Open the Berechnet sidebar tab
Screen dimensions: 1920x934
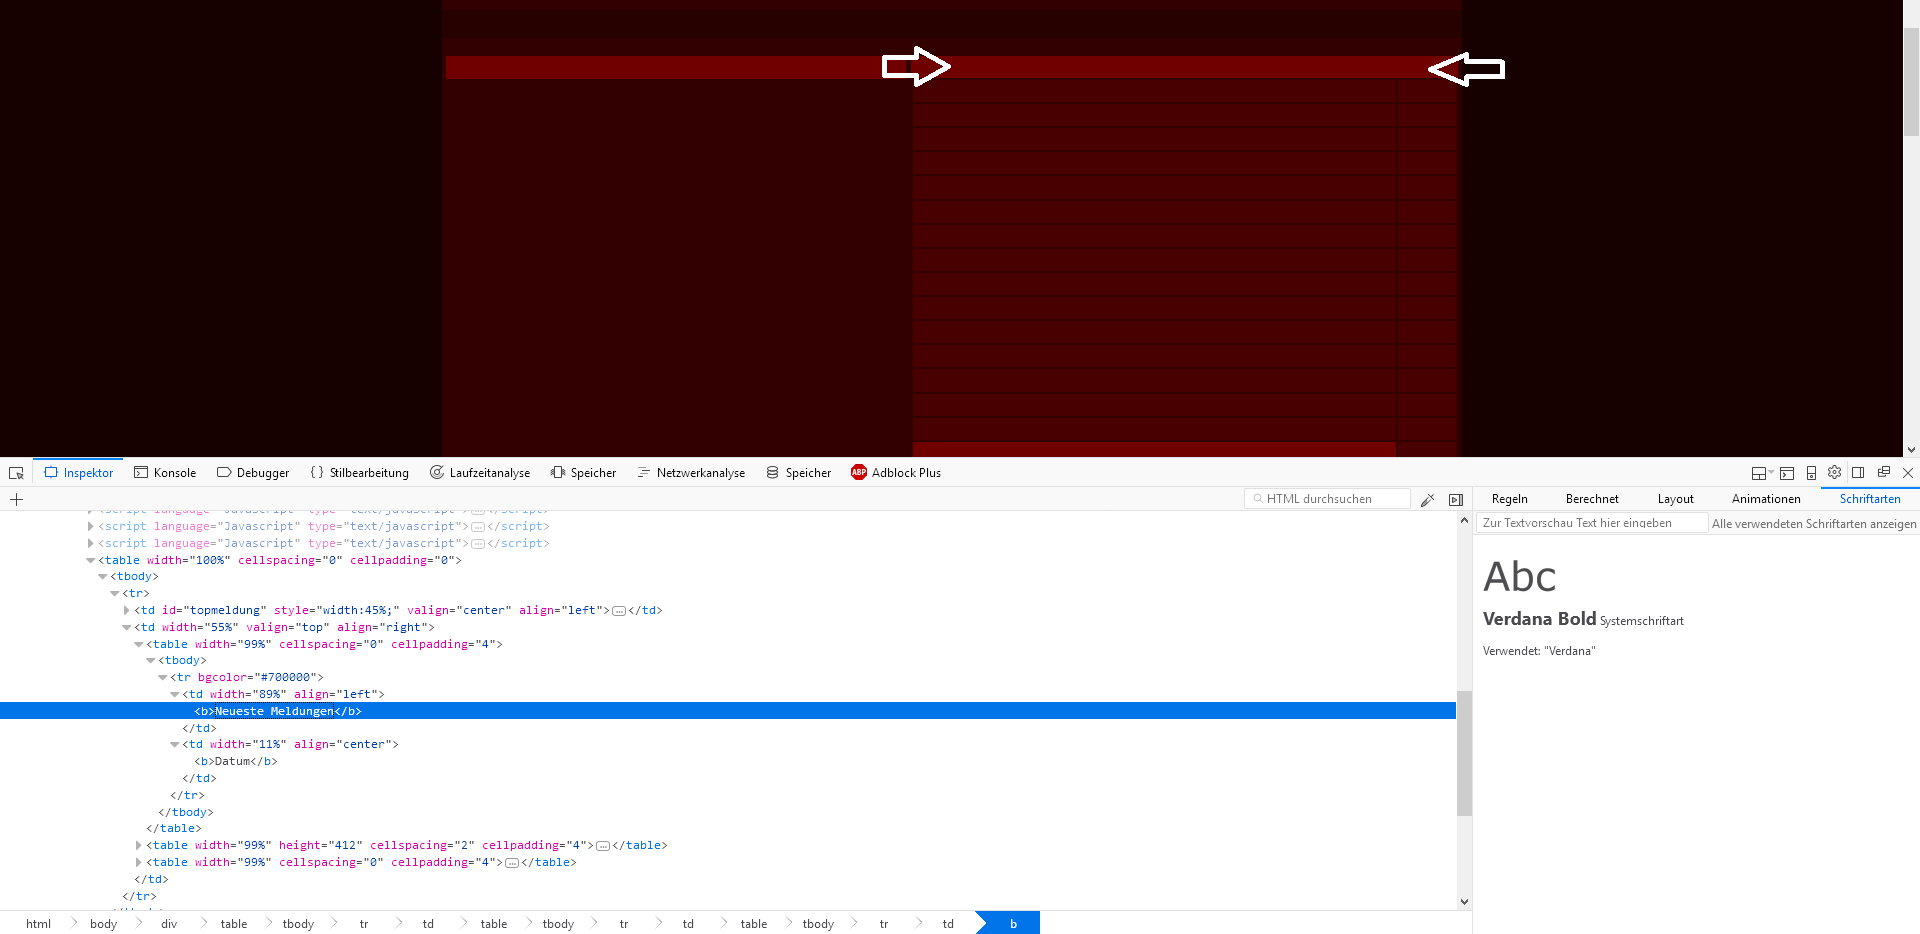pos(1591,499)
